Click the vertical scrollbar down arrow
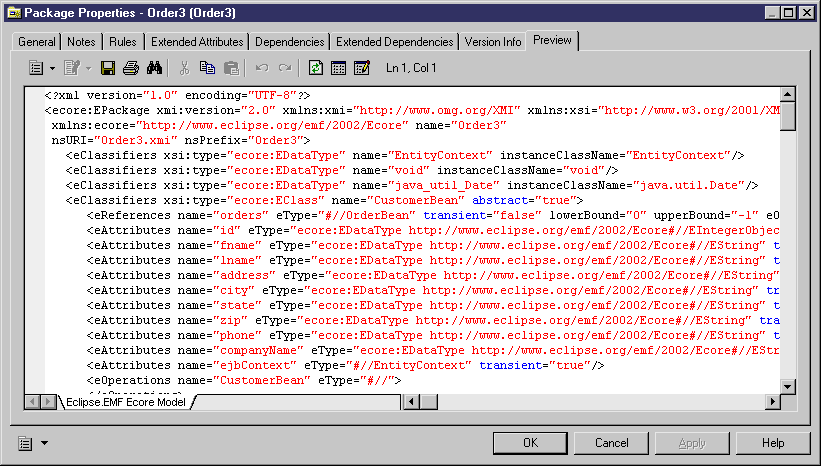 (x=787, y=386)
